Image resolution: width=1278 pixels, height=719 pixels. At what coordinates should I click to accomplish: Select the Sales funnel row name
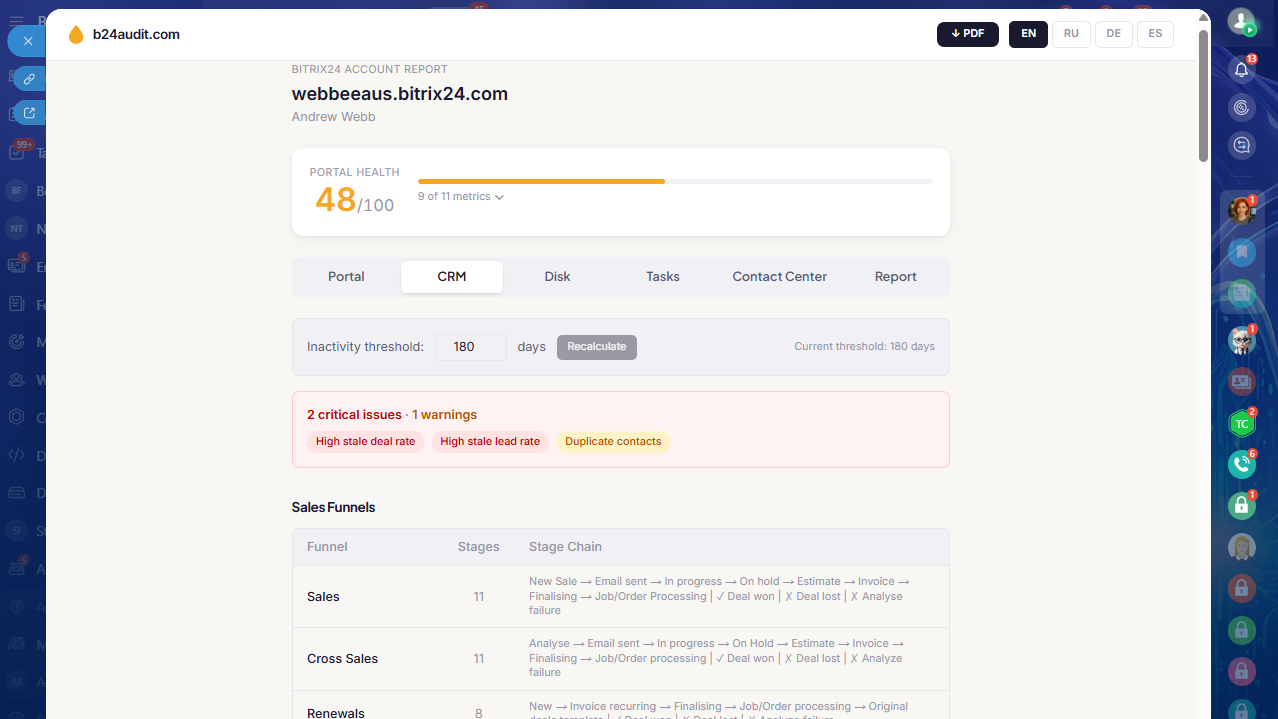click(323, 597)
